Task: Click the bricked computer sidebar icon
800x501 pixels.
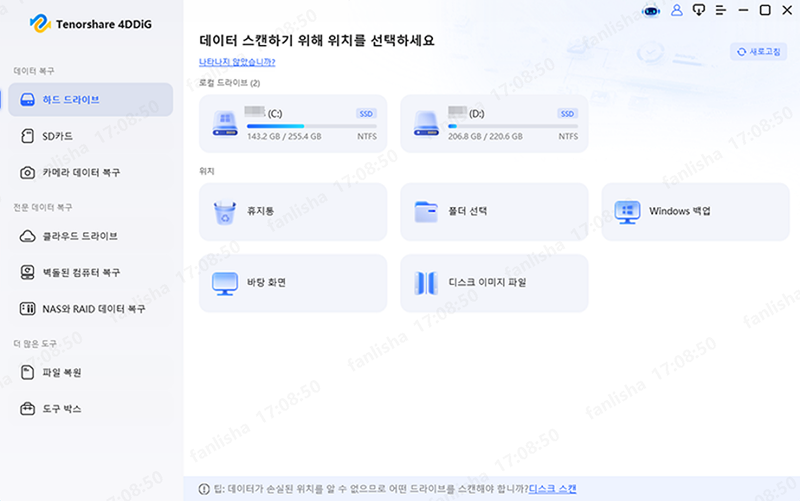Action: pyautogui.click(x=28, y=272)
